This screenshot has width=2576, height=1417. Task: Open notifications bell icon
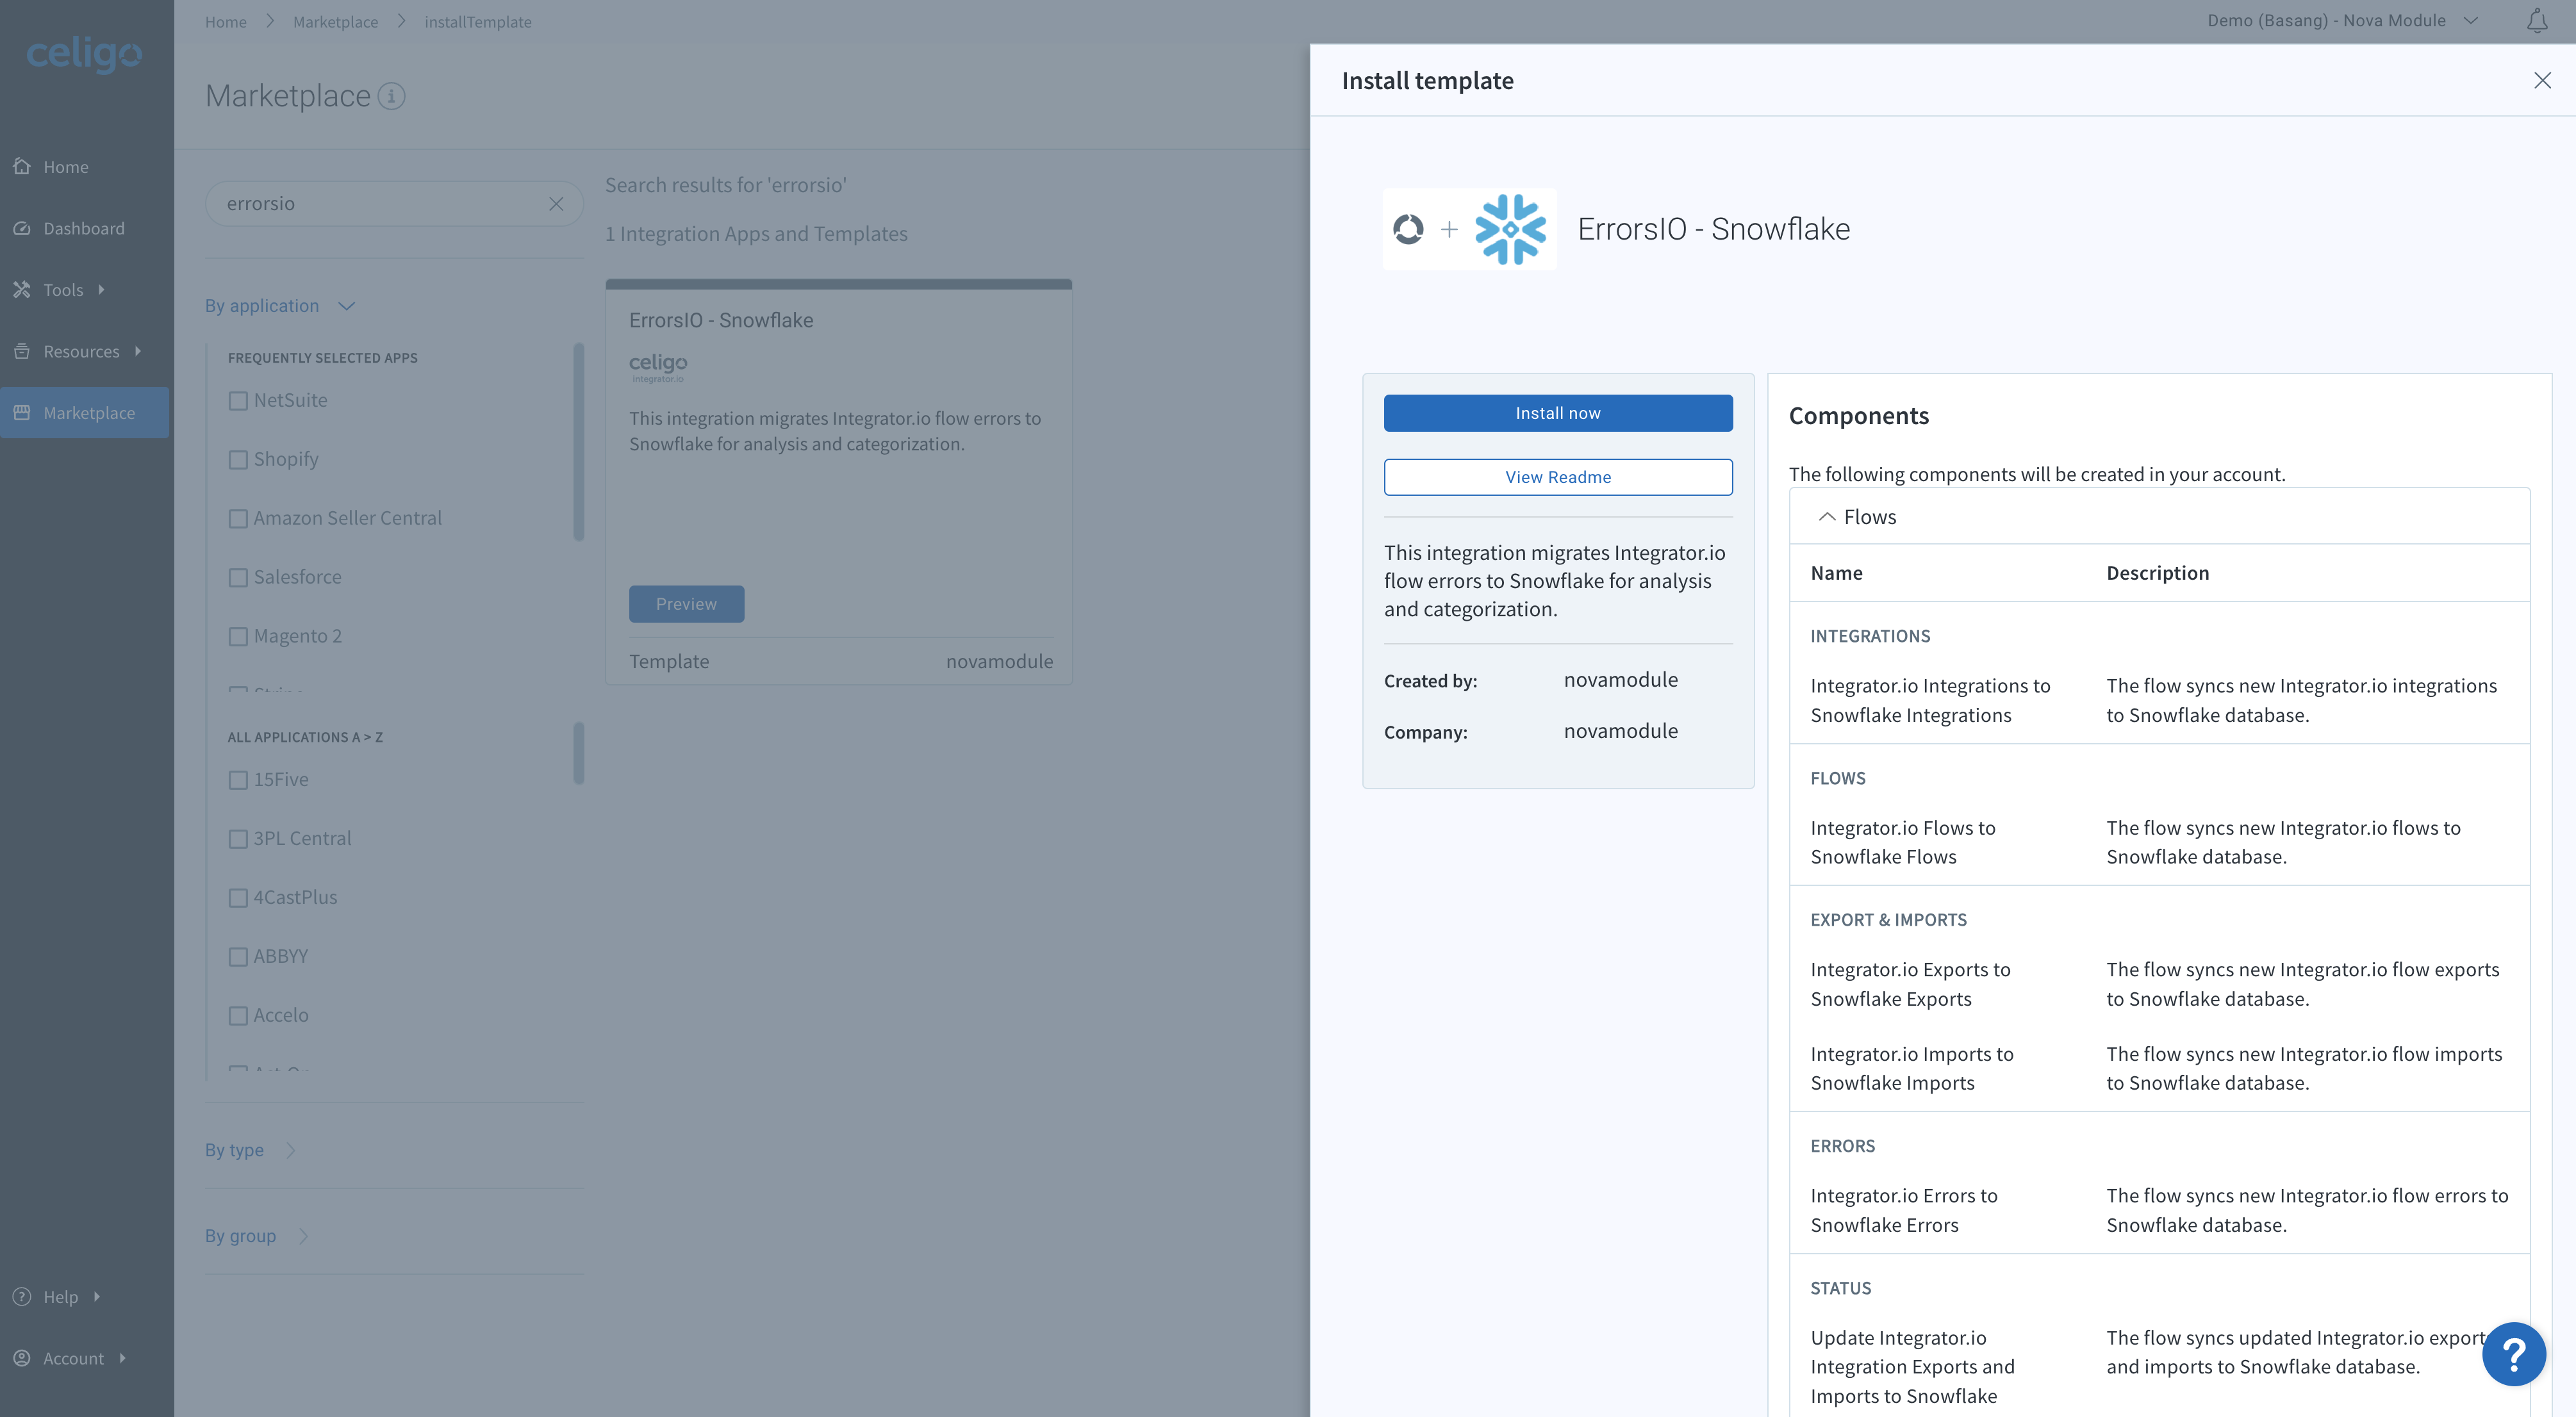[2537, 21]
